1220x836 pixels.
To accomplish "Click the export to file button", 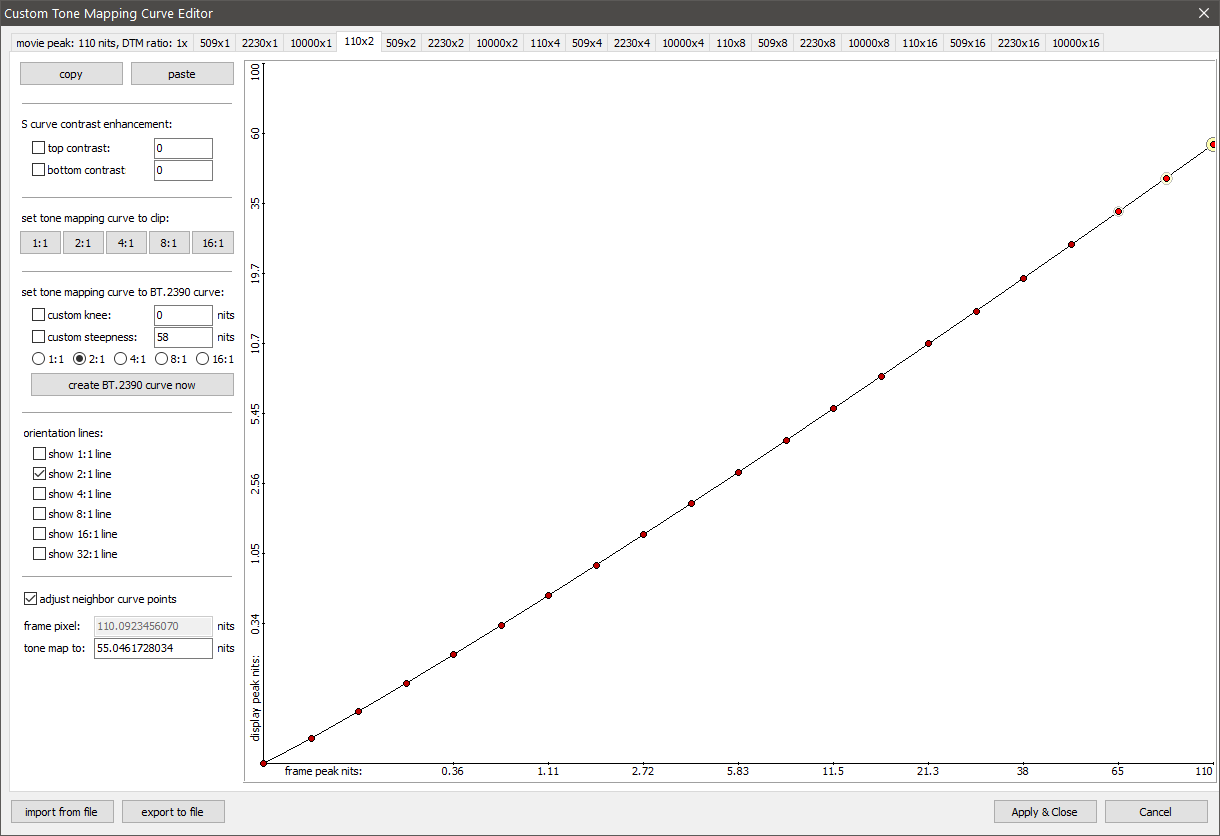I will (x=172, y=812).
